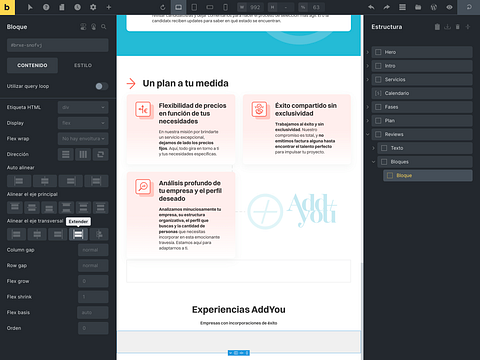Click the plus icon to add element
The height and width of the screenshot is (360, 480).
(109, 7)
